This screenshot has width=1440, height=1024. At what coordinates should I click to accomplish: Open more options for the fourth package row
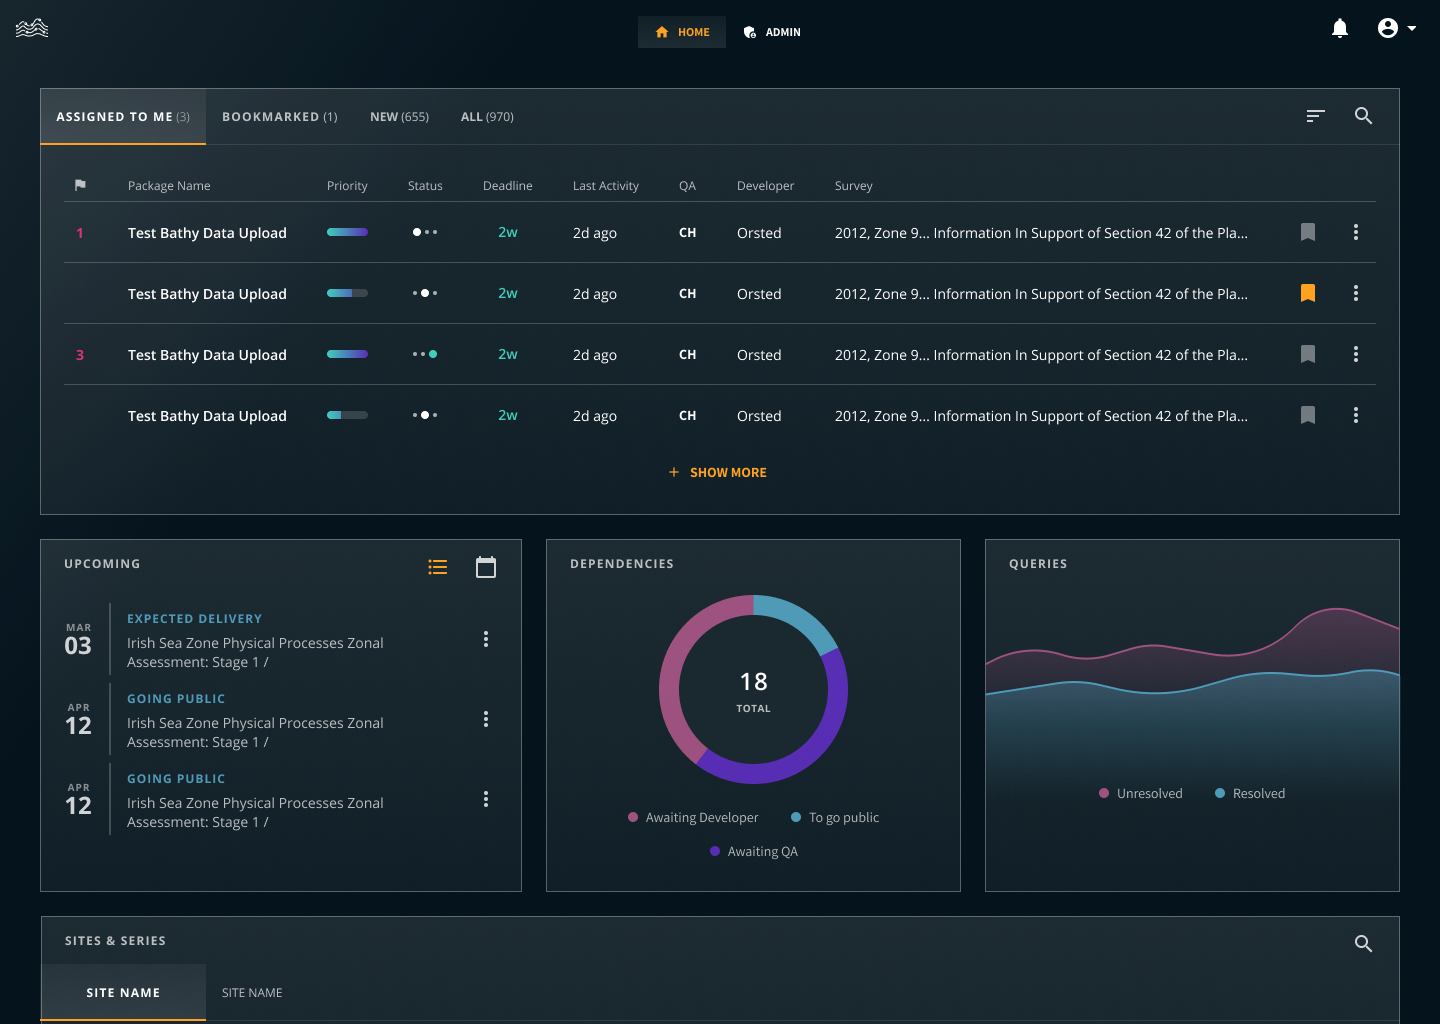(1356, 415)
